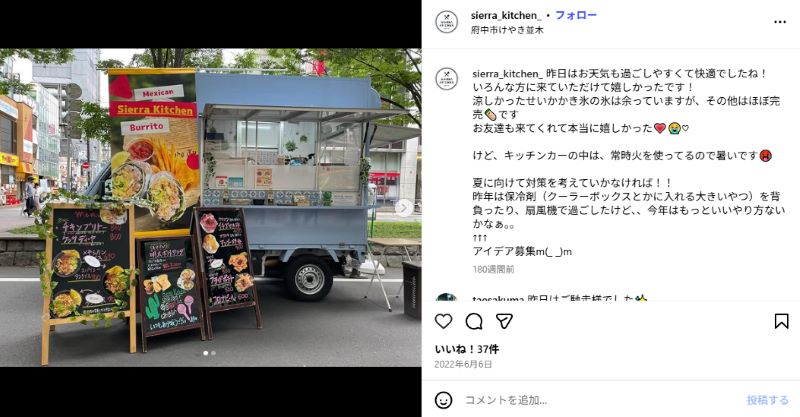Open taesakuma commenter avatar
This screenshot has width=800, height=417.
tap(446, 298)
